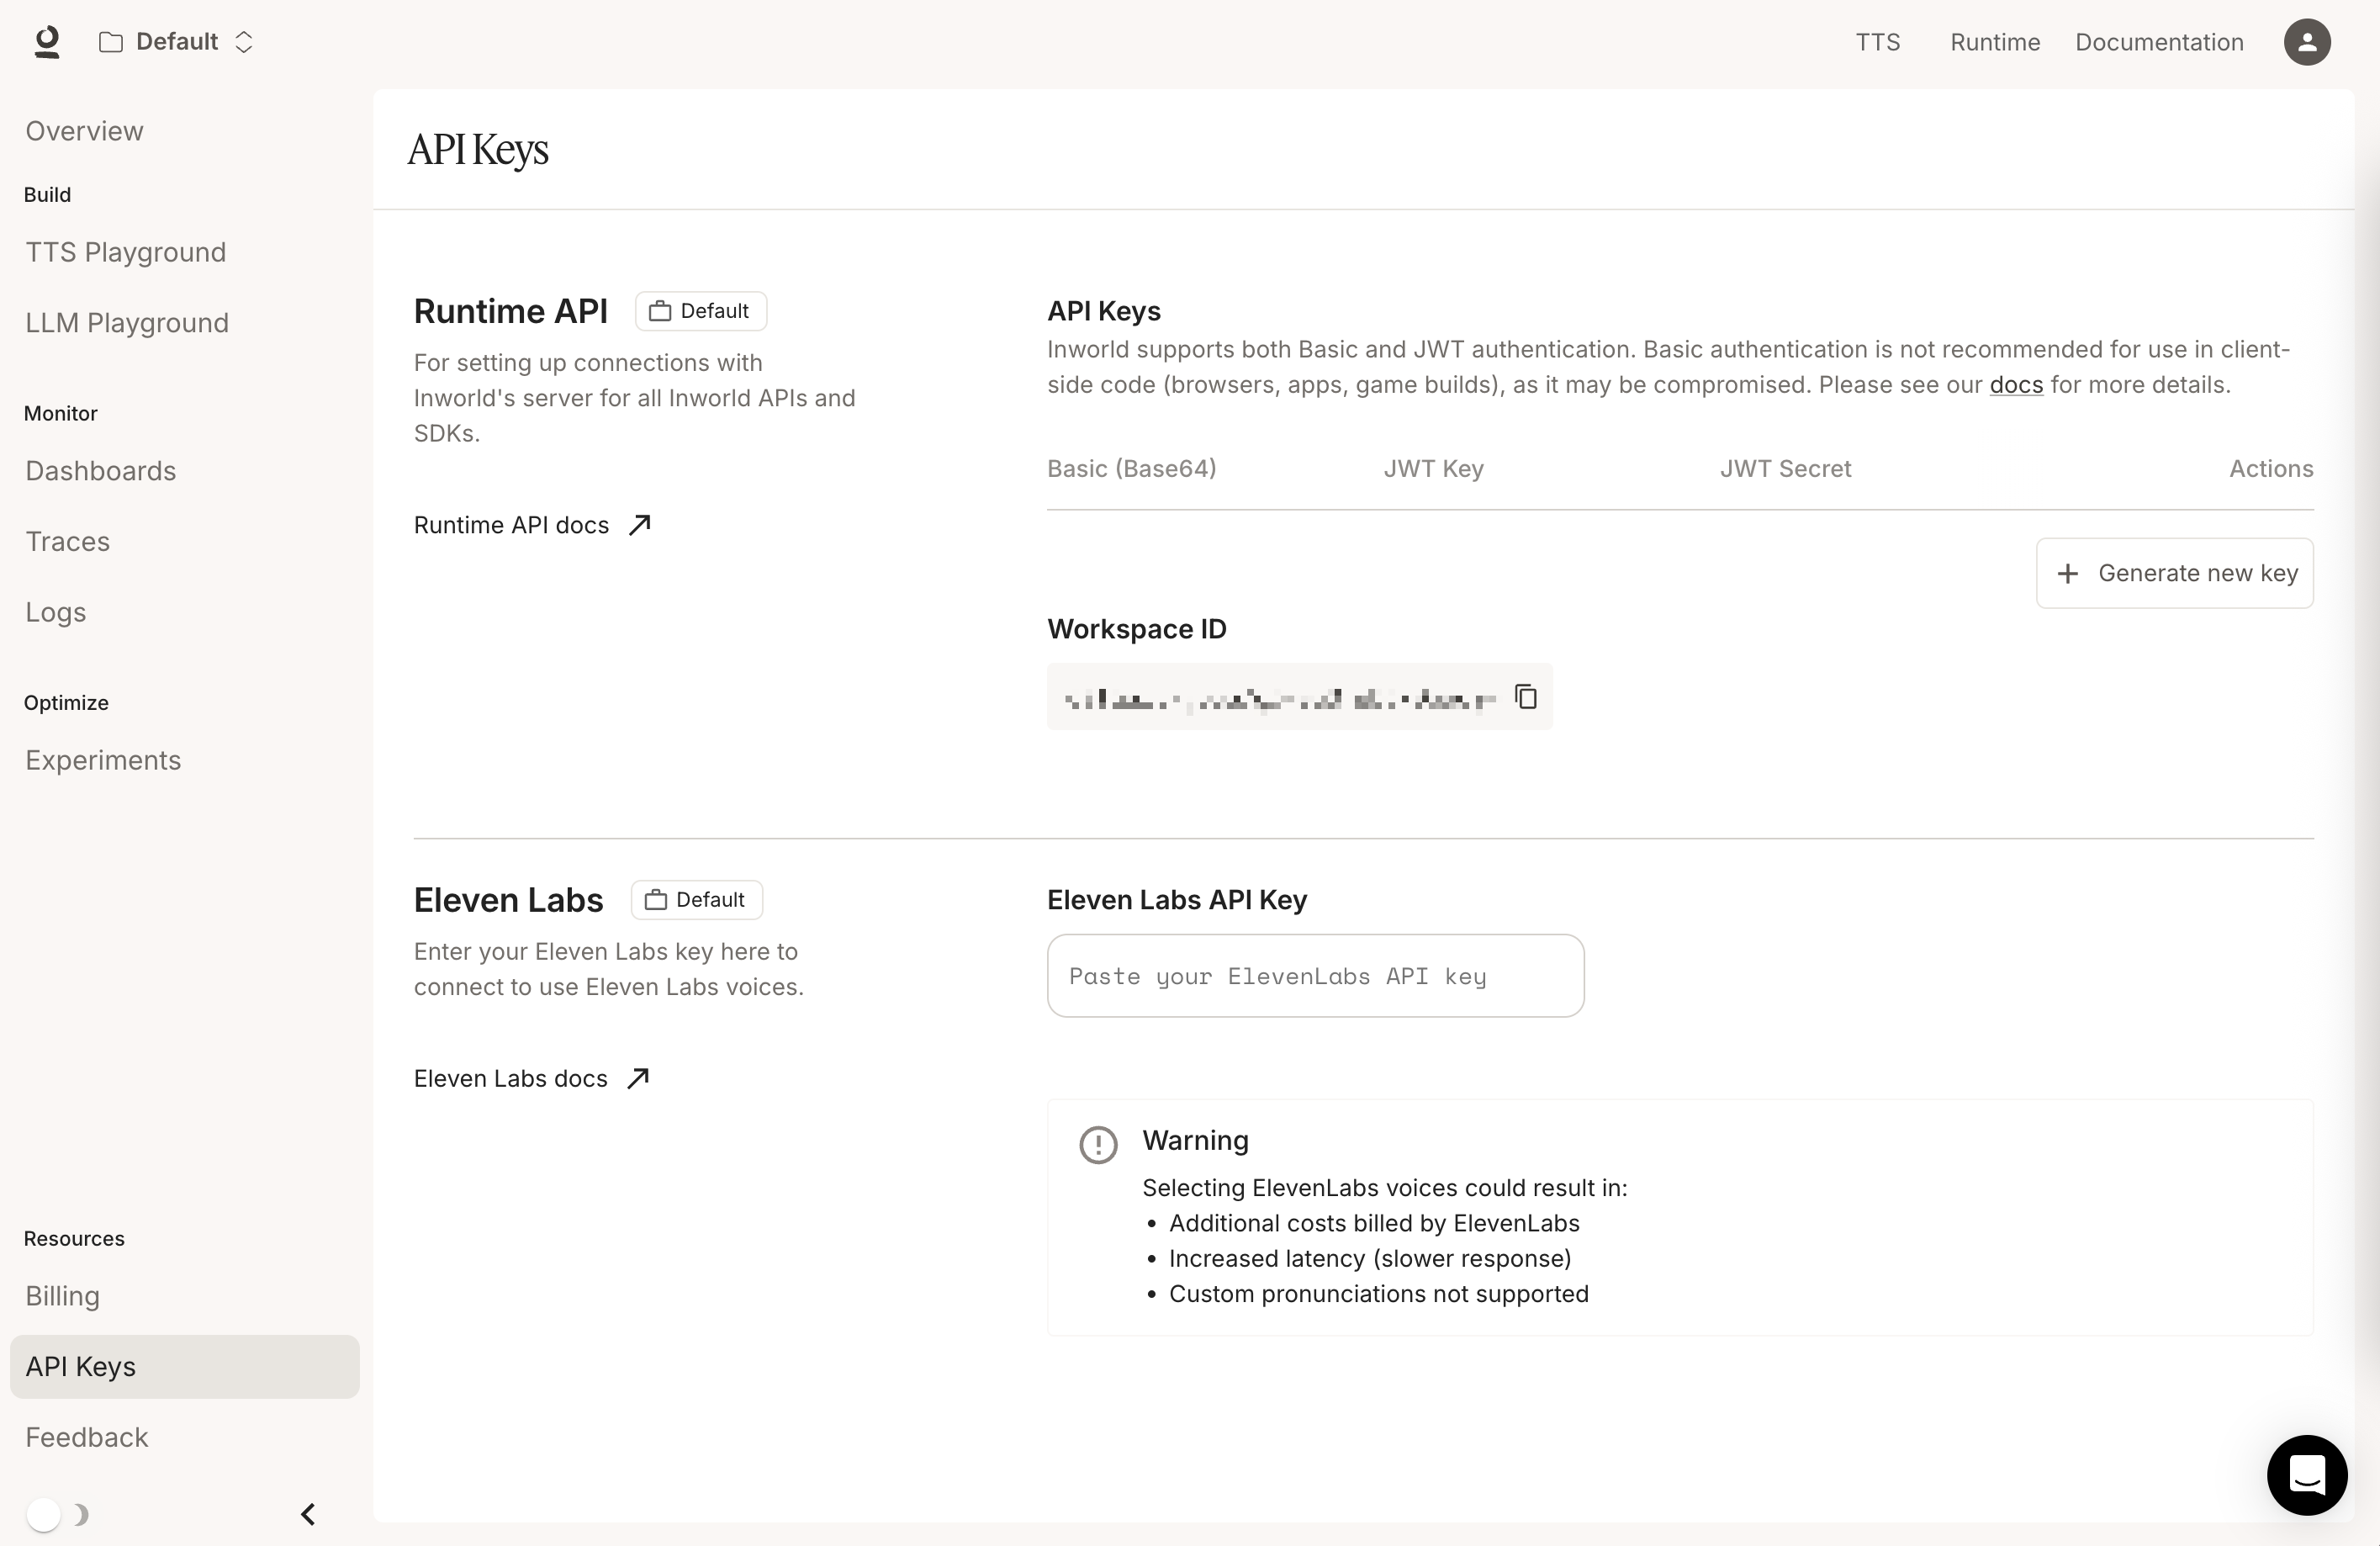Toggle the light/dark theme switch
The height and width of the screenshot is (1546, 2380).
45,1514
